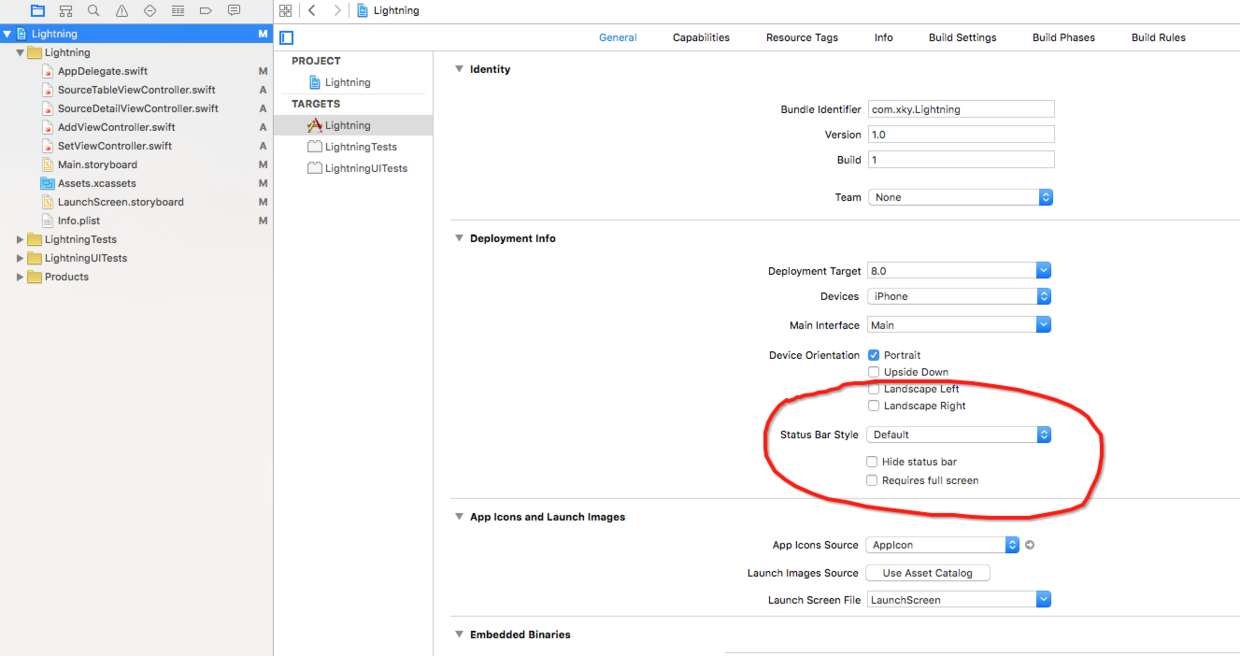Click the Bundle Identifier text field
The image size is (1240, 656).
(960, 110)
